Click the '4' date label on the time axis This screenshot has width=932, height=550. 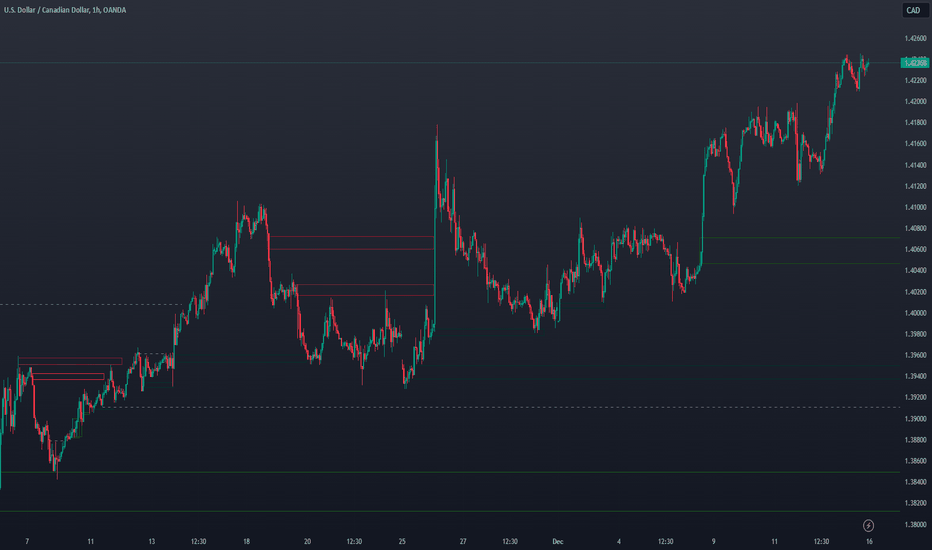point(619,542)
